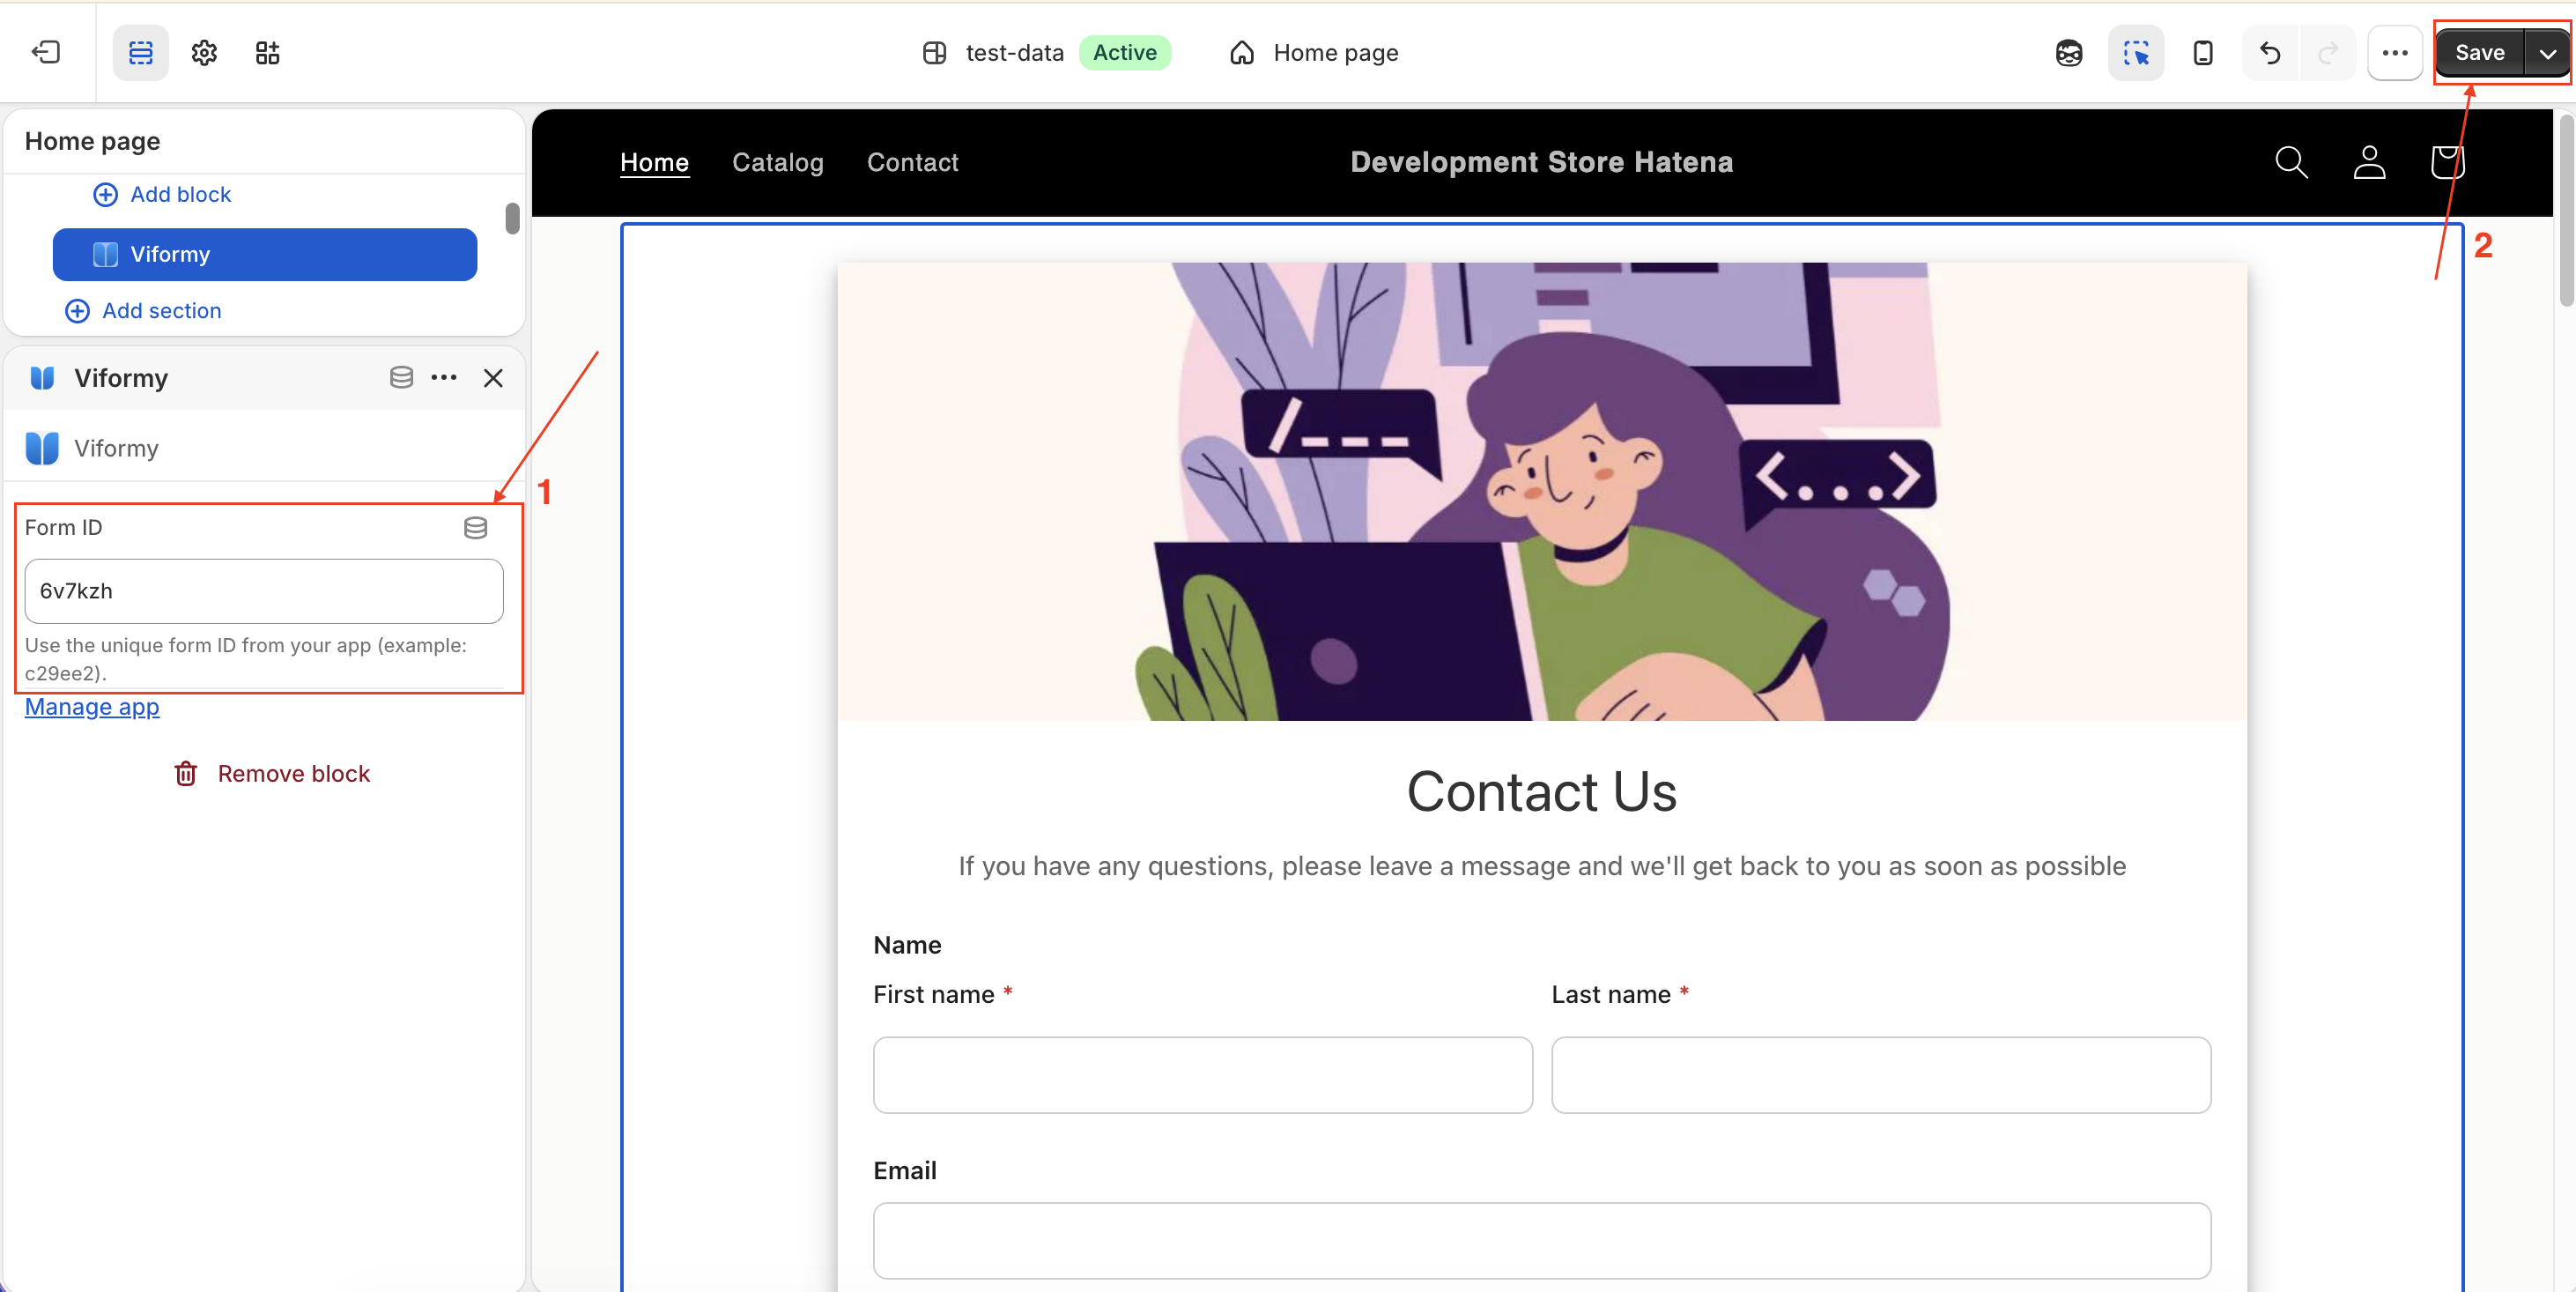Toggle the inspector selection tool
The height and width of the screenshot is (1292, 2576).
2136,52
